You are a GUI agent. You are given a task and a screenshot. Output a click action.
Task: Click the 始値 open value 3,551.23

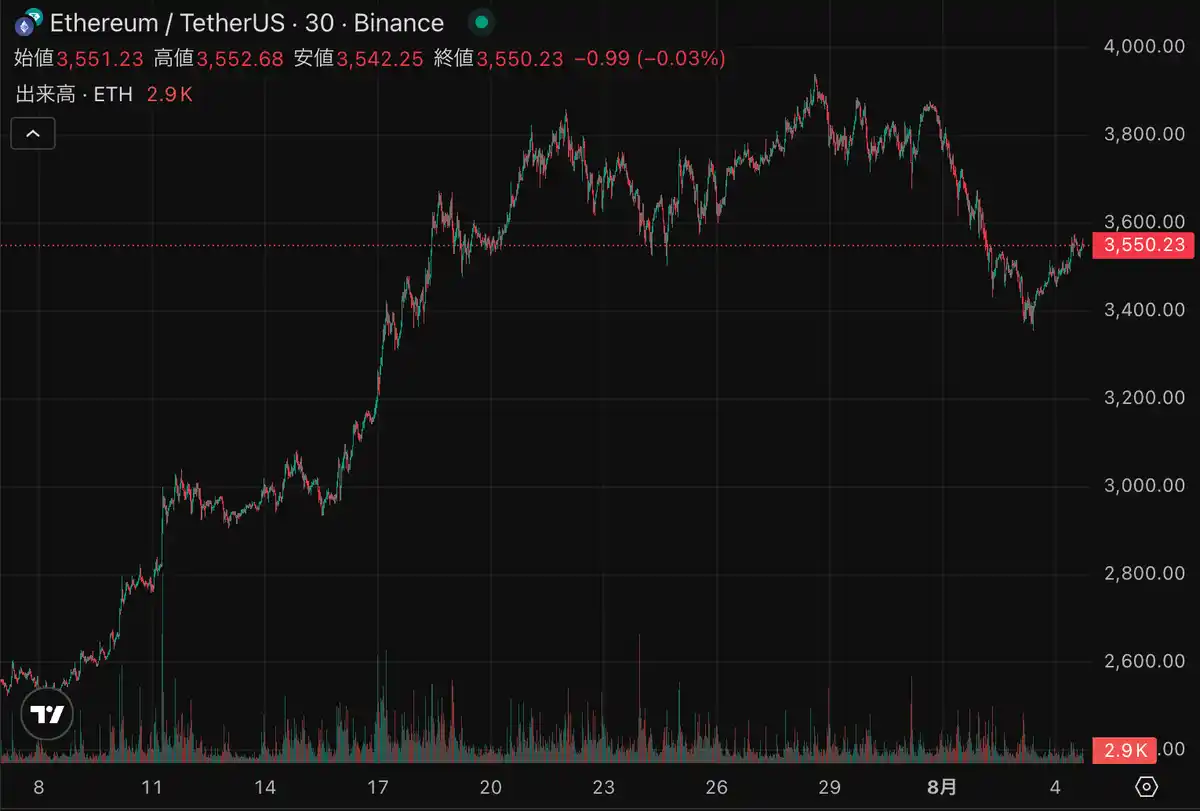[x=100, y=59]
